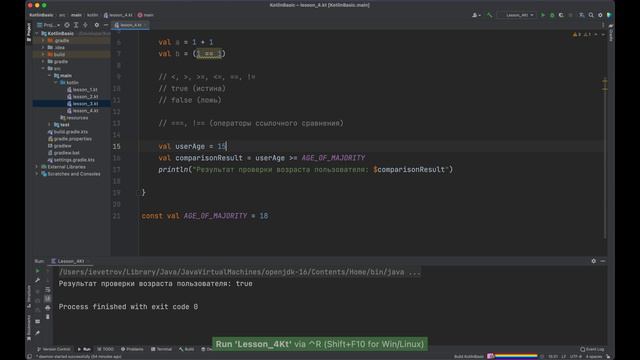
Task: Click lesson_4.kt breadcrumb in navigation bar
Action: pos(118,15)
